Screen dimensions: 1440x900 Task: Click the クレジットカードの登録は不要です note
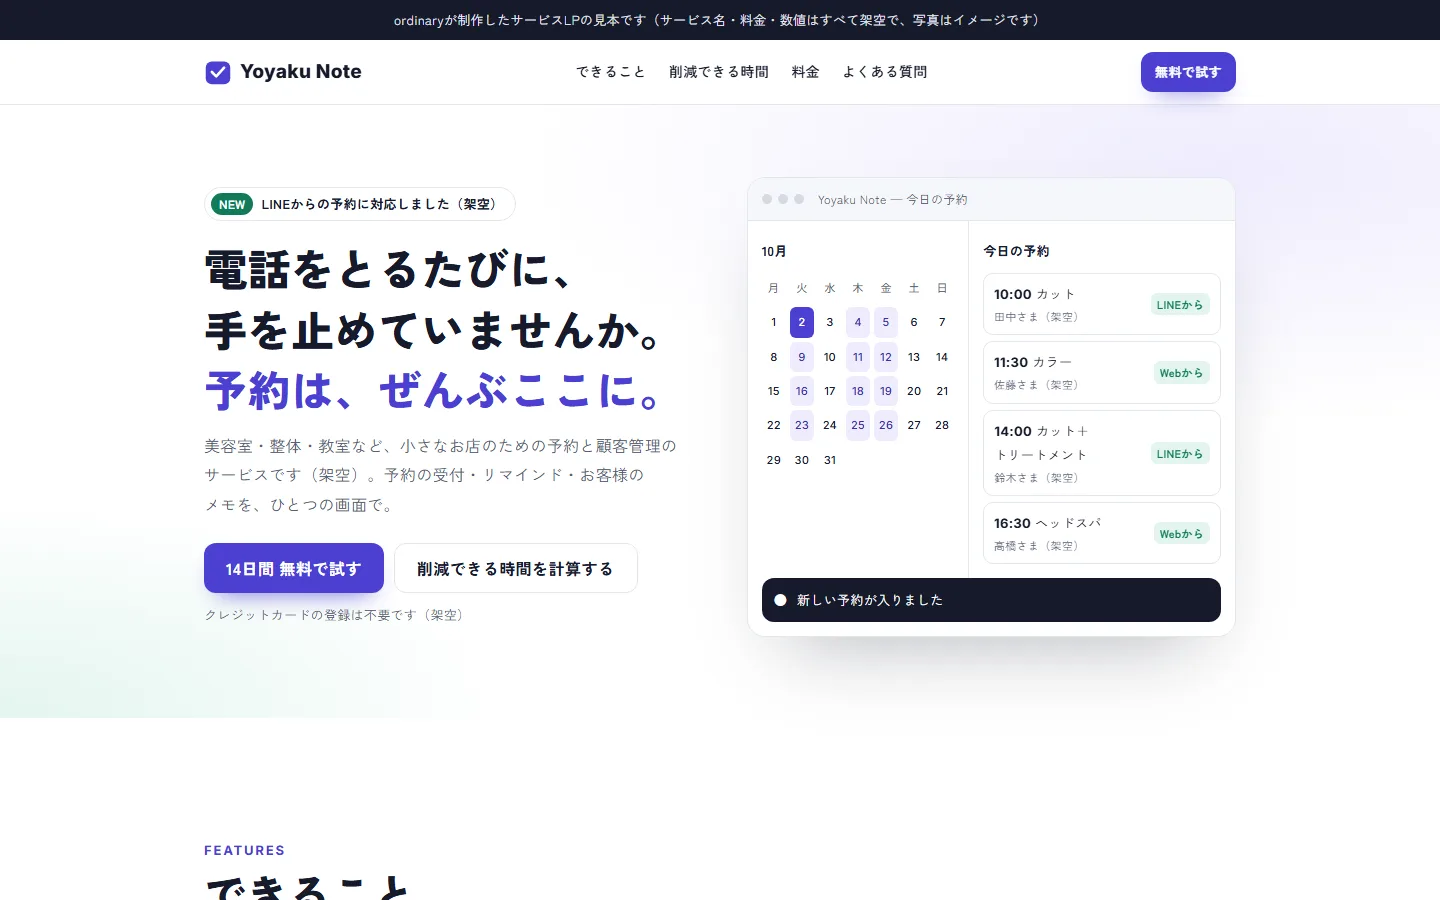click(x=336, y=615)
